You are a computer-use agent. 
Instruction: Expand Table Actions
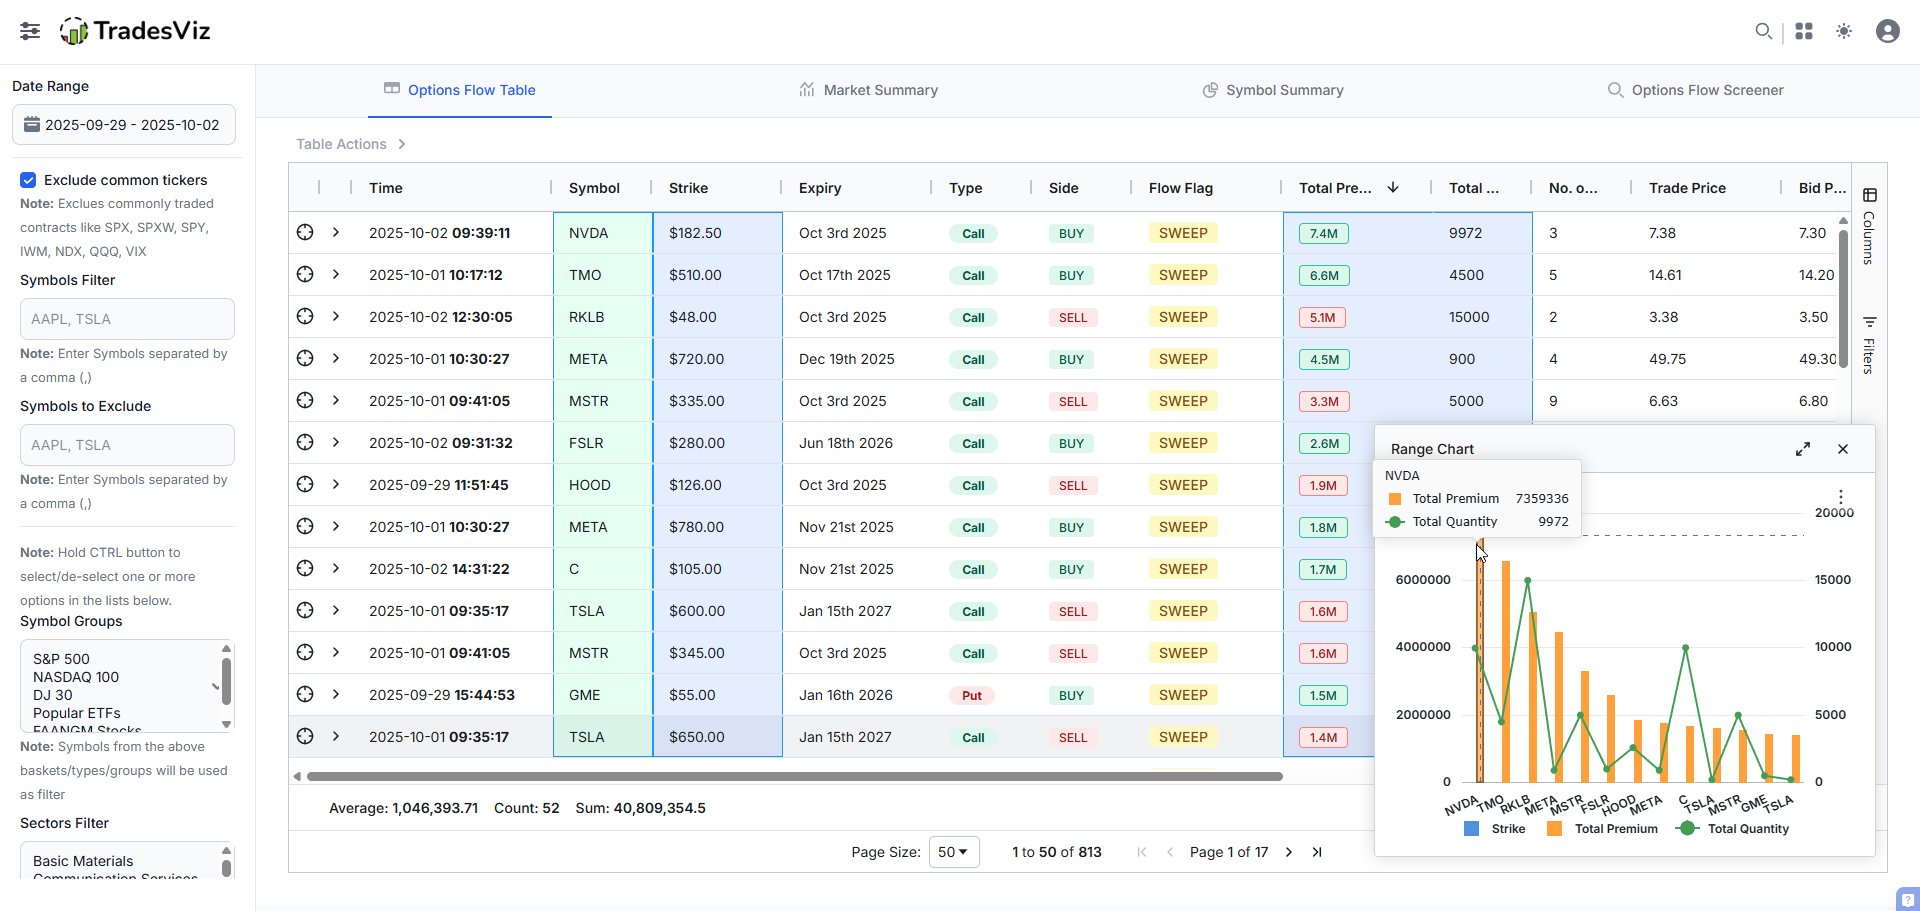click(351, 144)
